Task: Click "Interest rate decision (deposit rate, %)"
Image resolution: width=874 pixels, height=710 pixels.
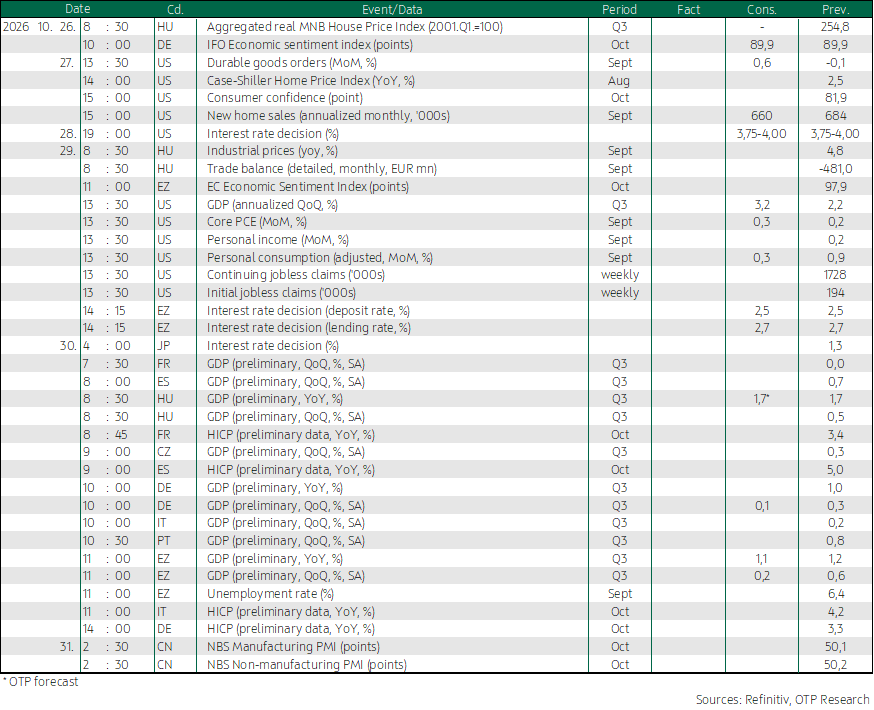Action: click(308, 310)
